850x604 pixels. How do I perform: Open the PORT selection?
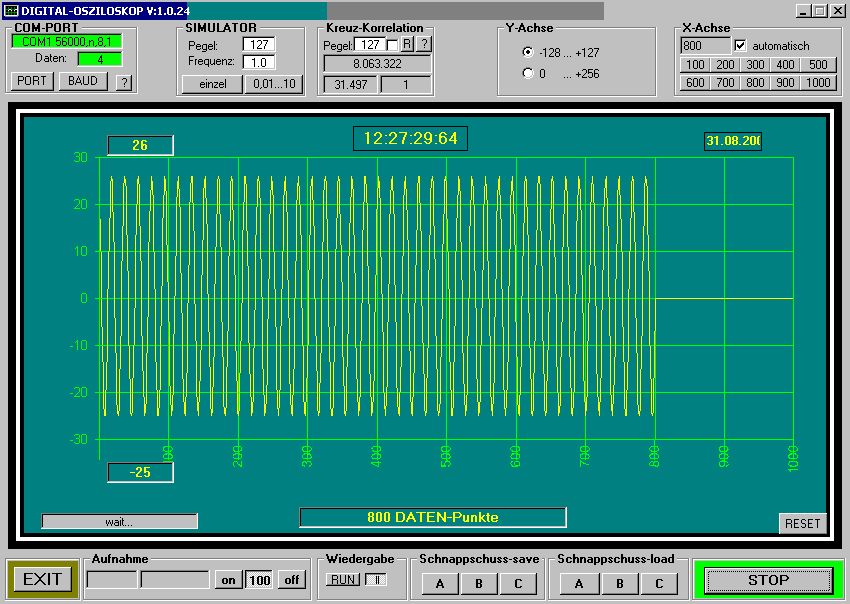point(32,81)
